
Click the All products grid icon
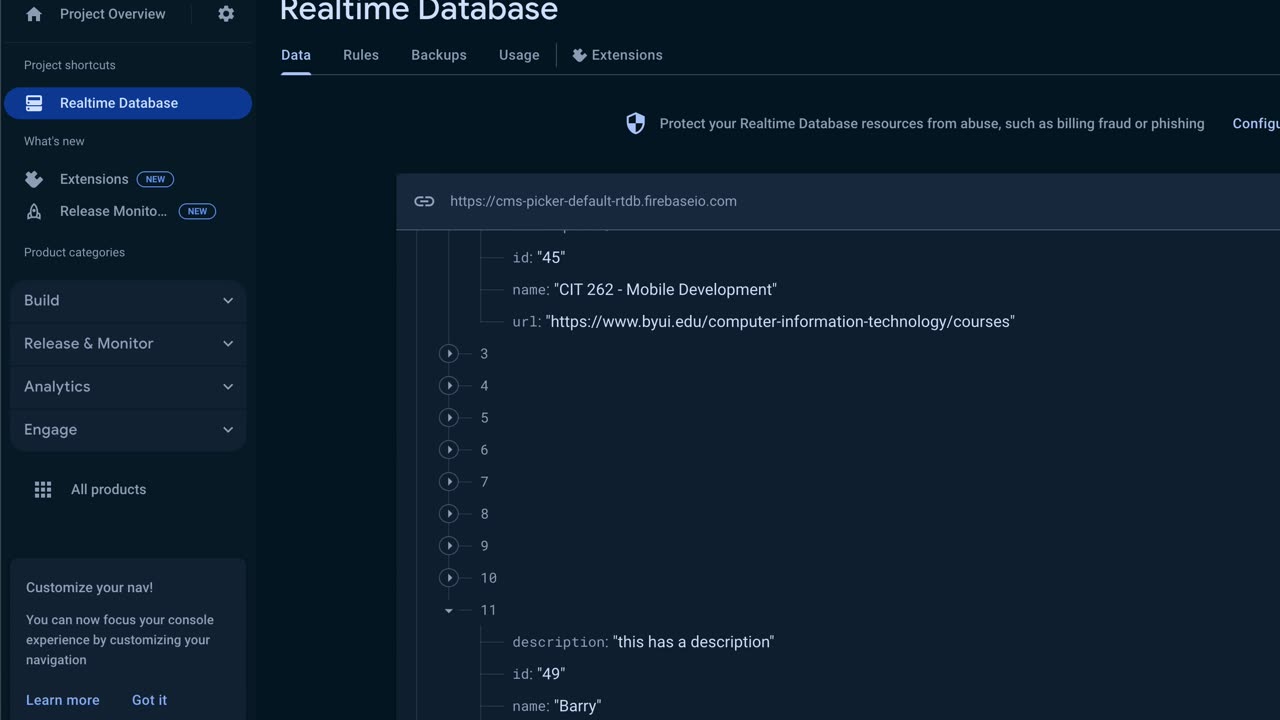[43, 489]
